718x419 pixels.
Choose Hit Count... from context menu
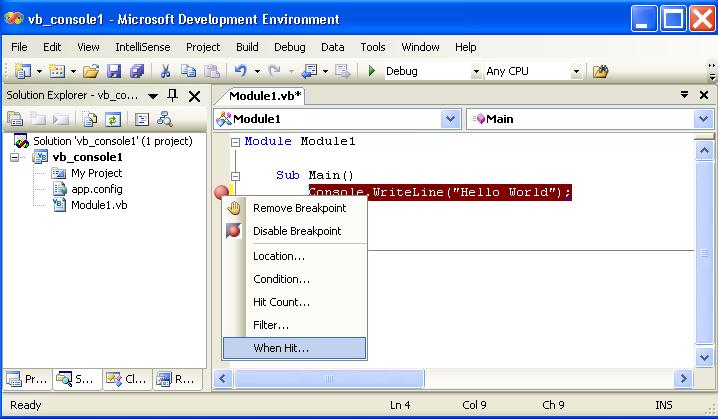click(294, 302)
